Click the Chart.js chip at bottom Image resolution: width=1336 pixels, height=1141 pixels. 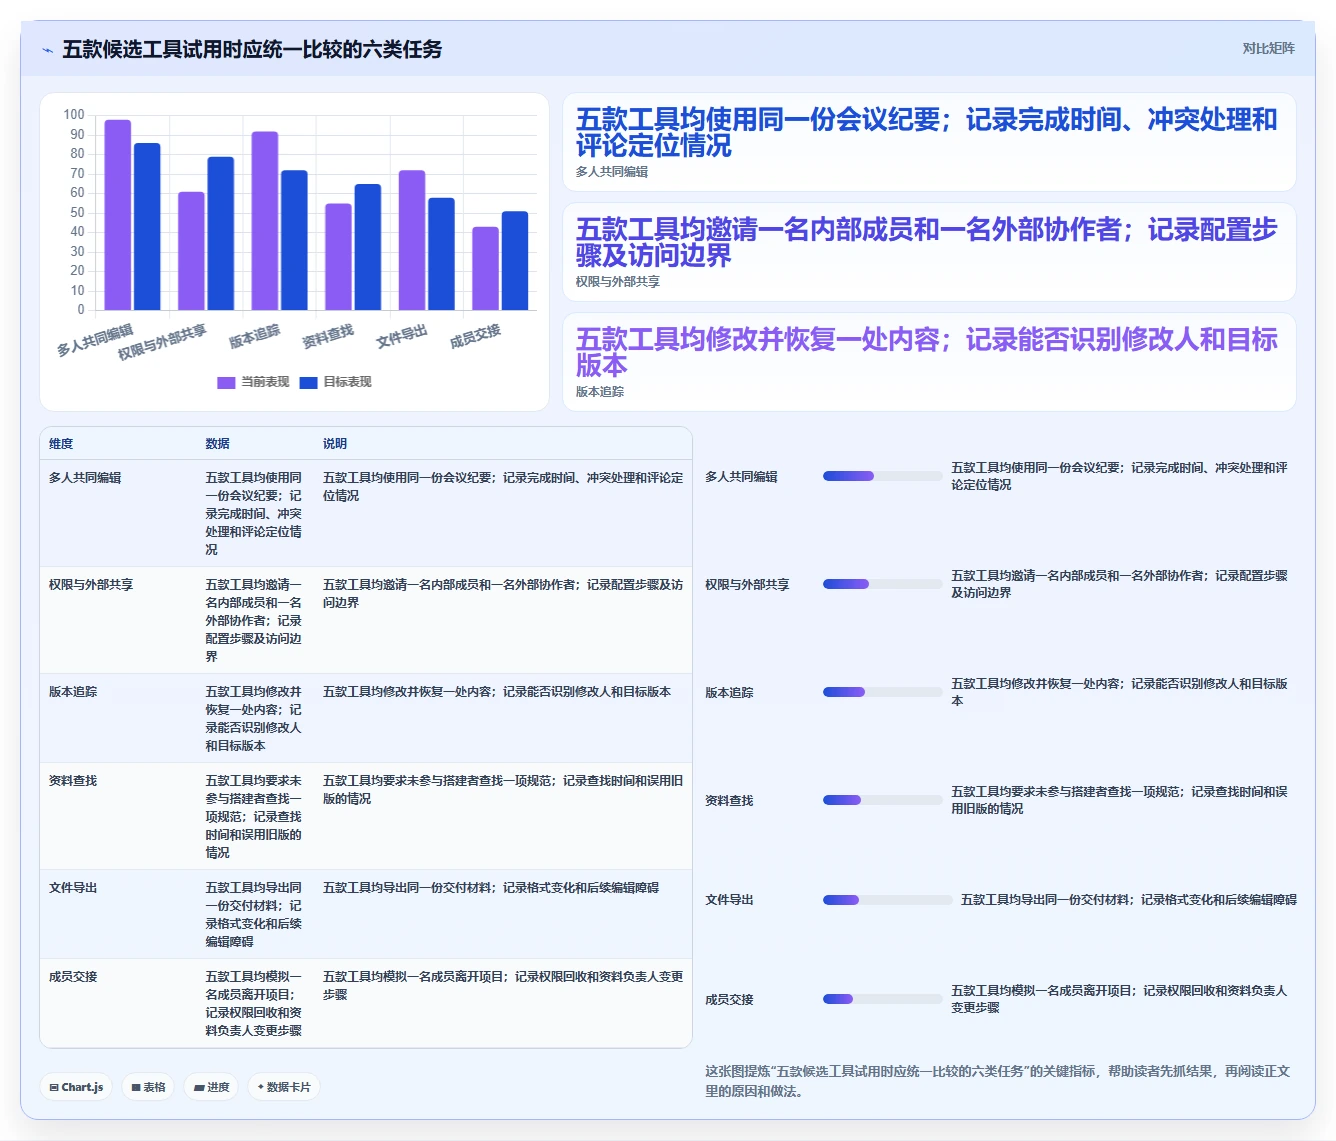76,1087
